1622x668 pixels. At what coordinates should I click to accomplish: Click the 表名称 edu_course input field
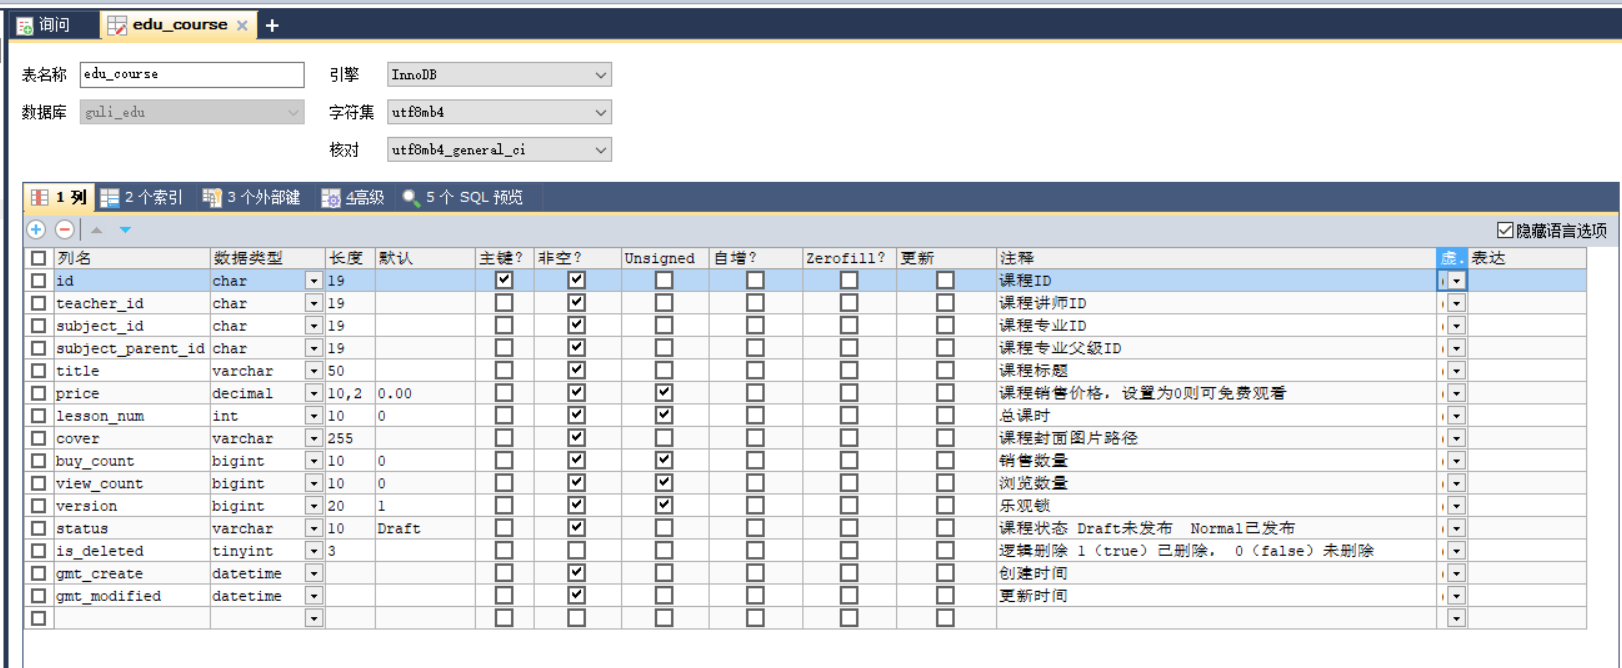click(192, 74)
